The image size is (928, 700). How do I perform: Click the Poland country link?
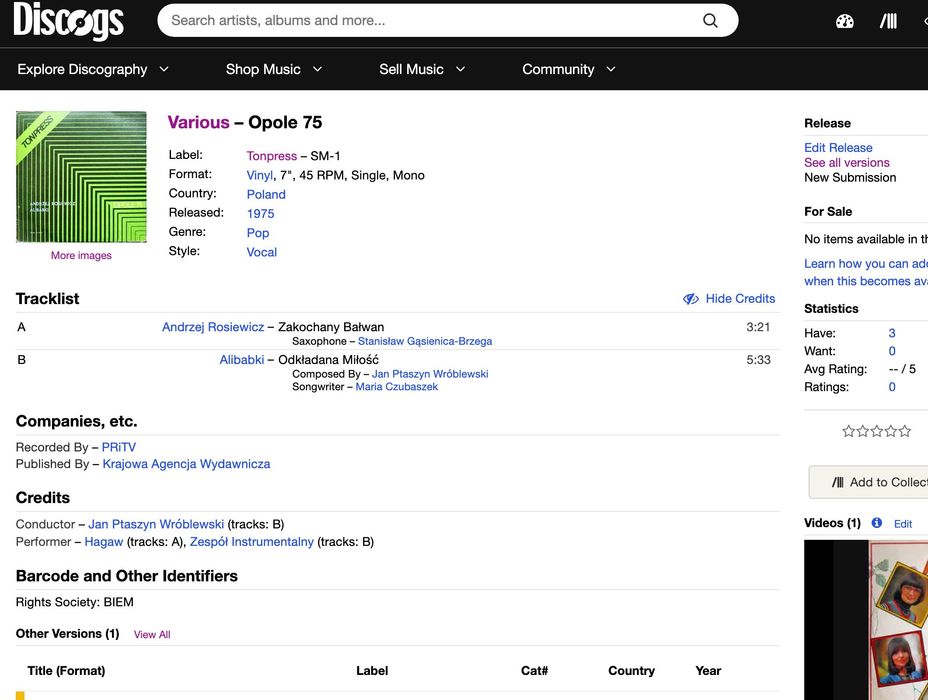tap(266, 195)
